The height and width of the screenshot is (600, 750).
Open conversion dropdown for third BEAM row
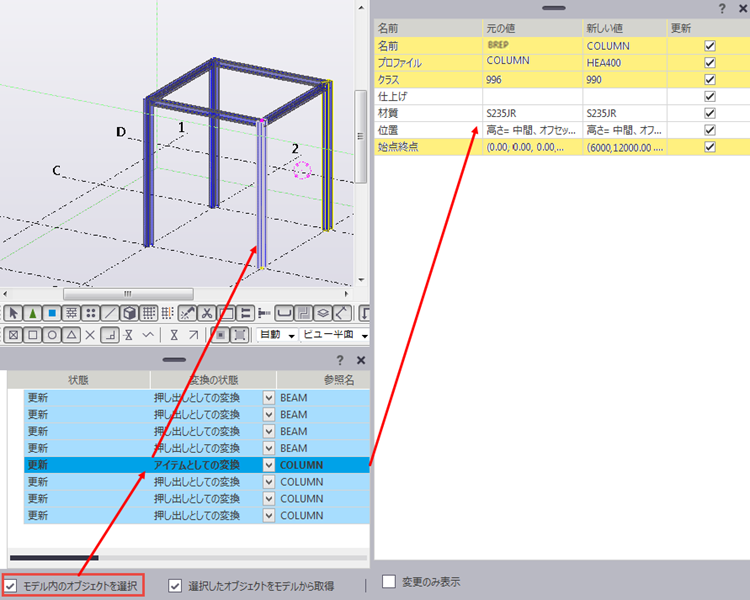tap(269, 431)
